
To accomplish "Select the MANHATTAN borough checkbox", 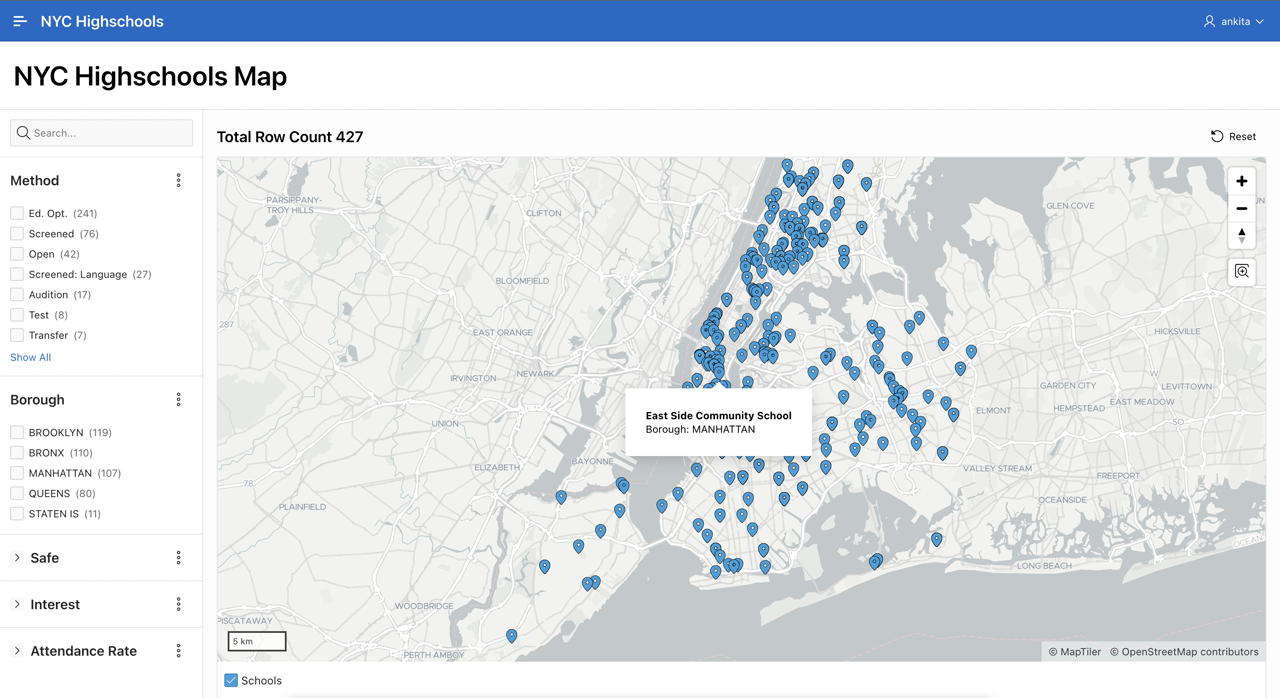I will pos(17,473).
